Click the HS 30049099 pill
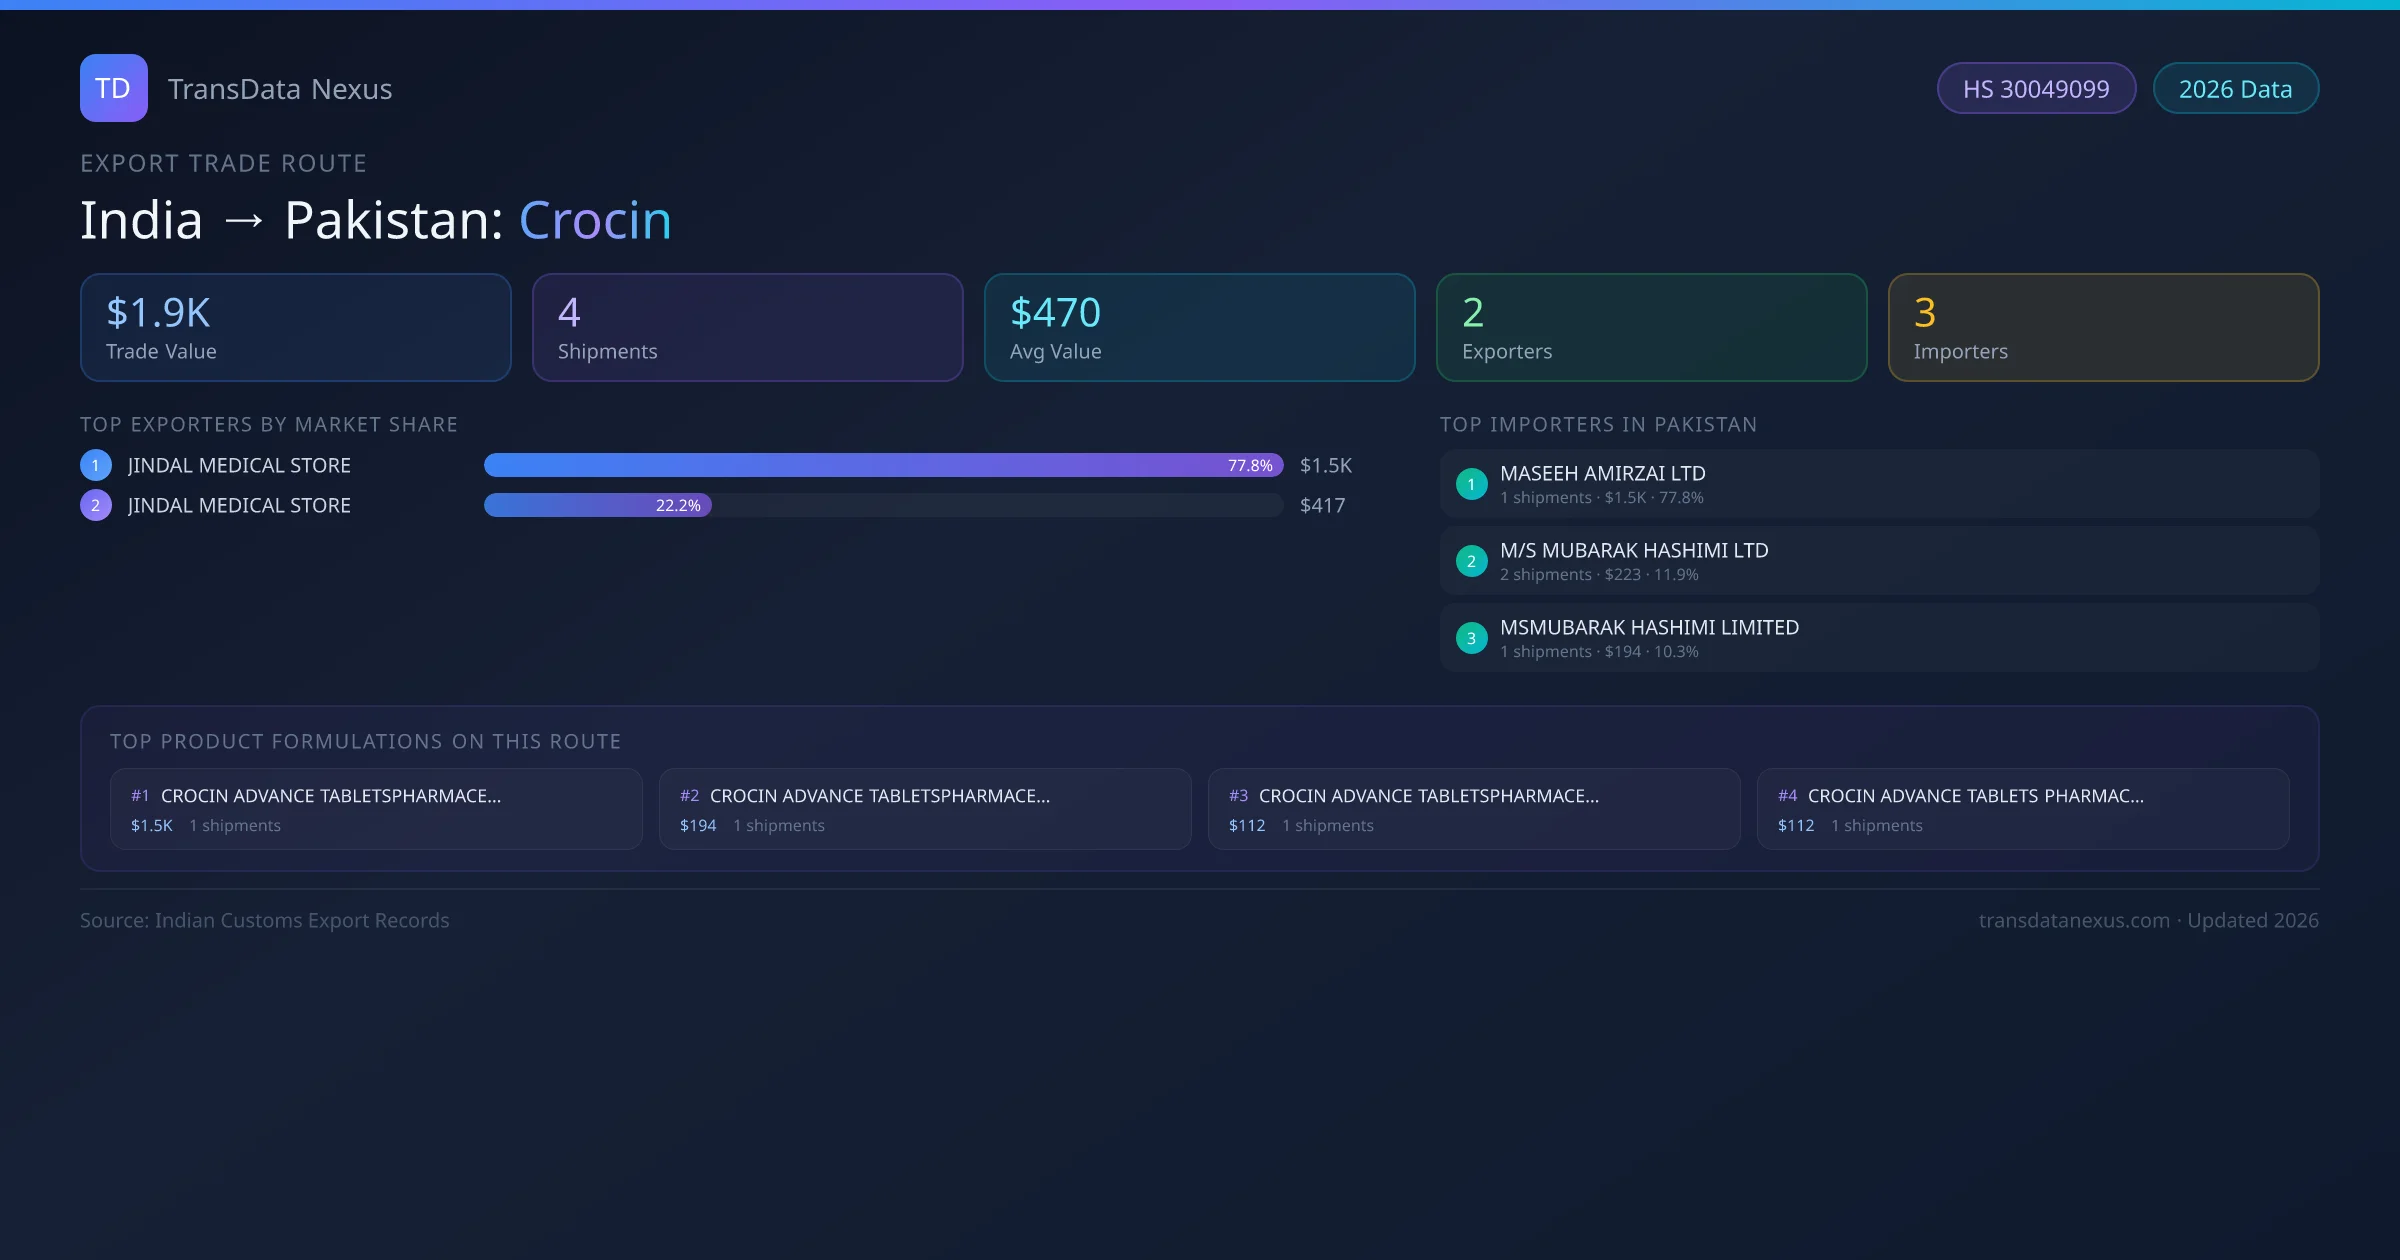Image resolution: width=2400 pixels, height=1260 pixels. (x=2035, y=89)
